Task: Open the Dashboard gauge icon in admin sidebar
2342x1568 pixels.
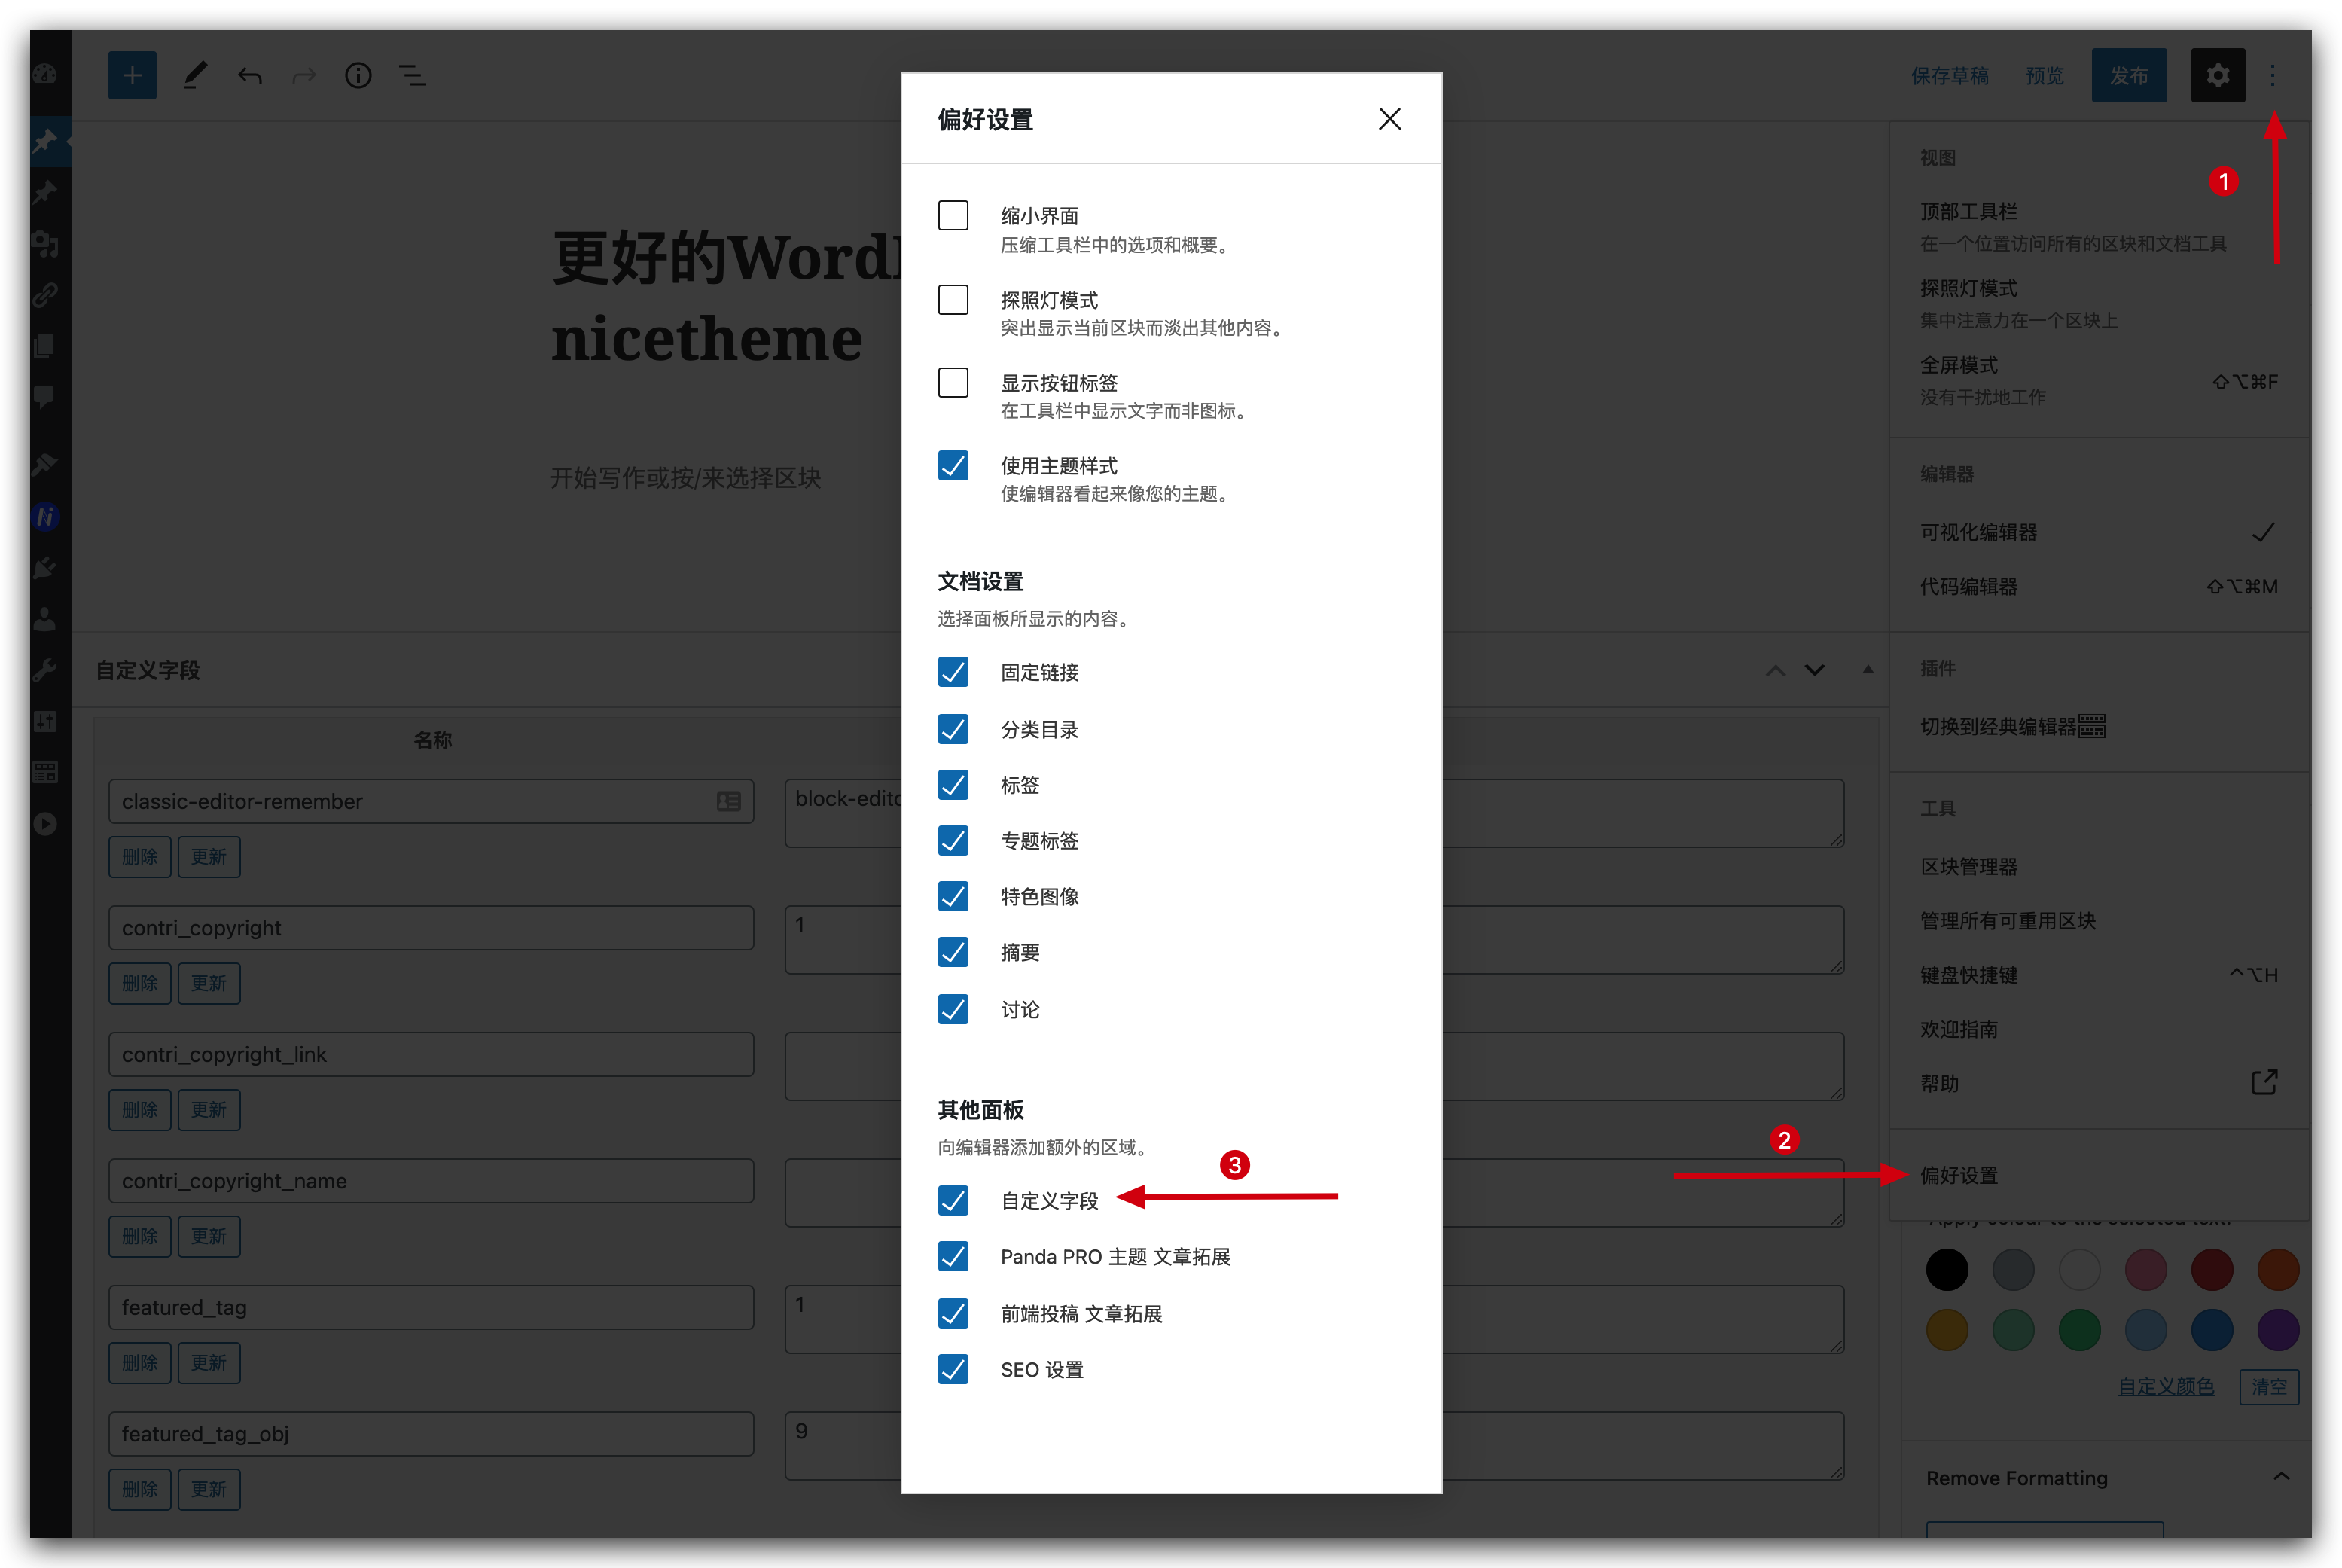Action: 45,73
